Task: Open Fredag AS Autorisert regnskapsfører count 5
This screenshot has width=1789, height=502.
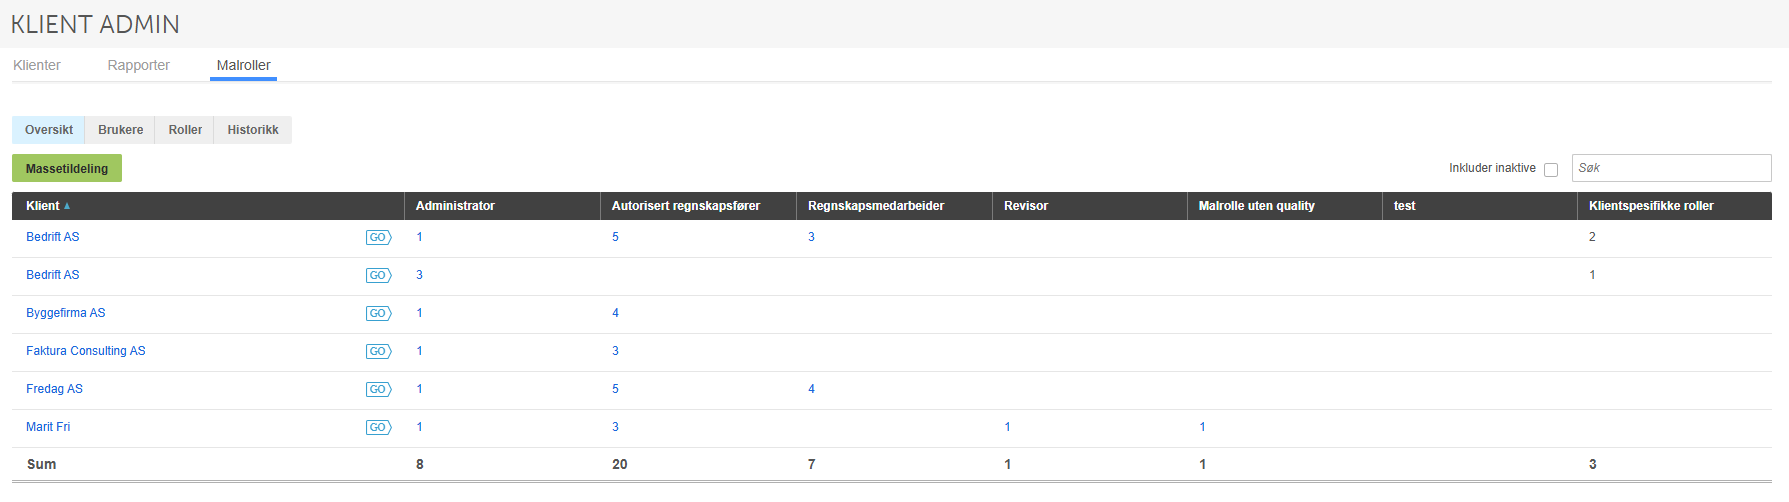Action: point(615,389)
